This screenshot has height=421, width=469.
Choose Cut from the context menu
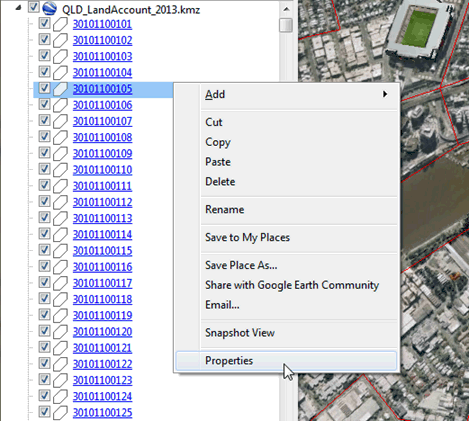pyautogui.click(x=287, y=122)
